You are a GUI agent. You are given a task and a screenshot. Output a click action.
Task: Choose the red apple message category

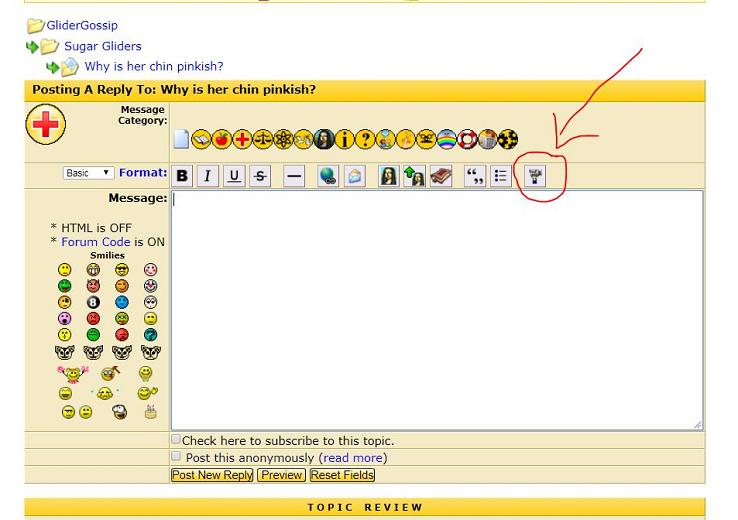[x=222, y=139]
